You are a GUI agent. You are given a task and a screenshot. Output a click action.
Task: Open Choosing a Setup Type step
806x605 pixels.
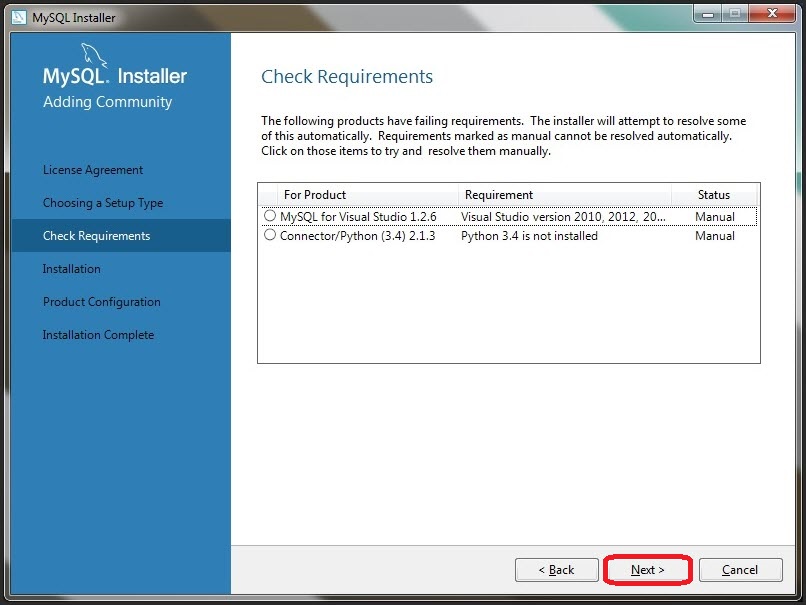click(x=103, y=203)
